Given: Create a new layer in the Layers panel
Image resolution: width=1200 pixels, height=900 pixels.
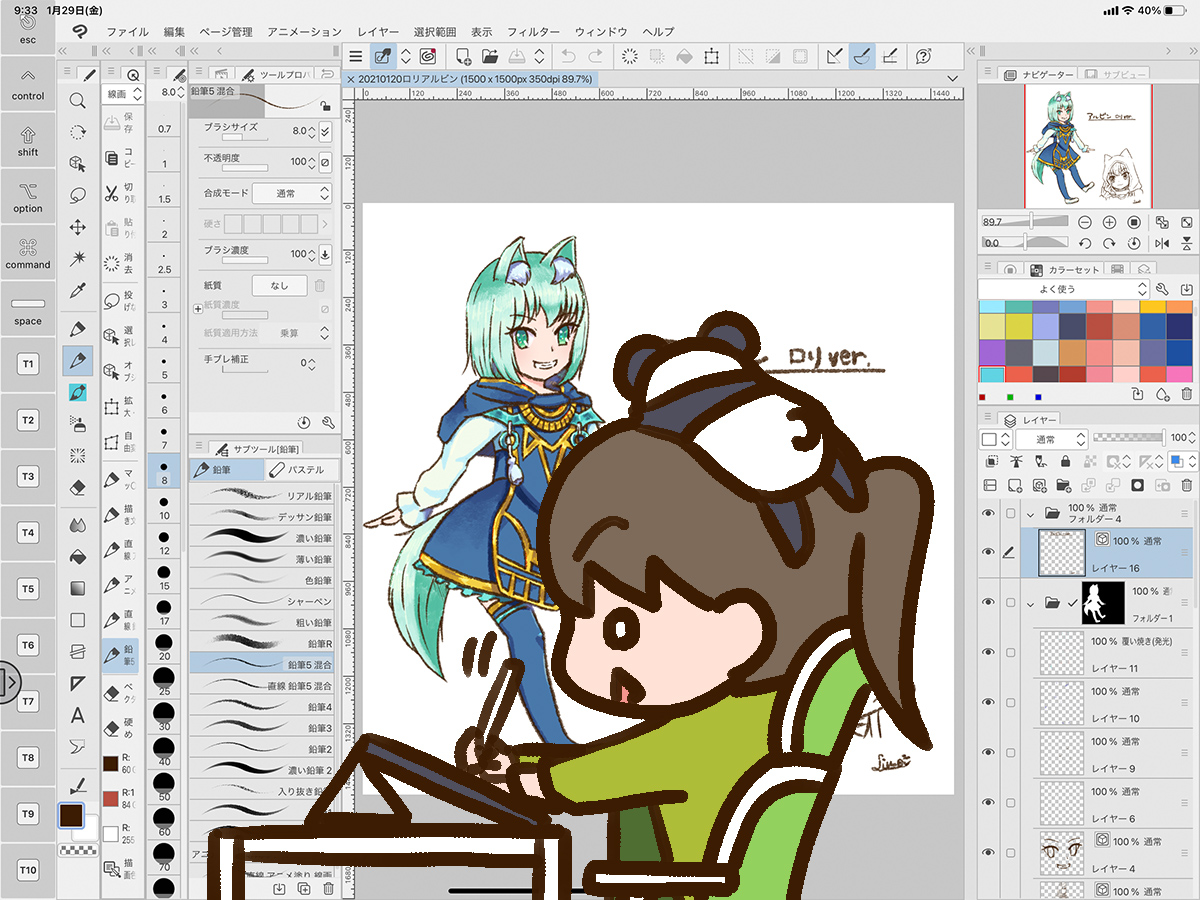Looking at the screenshot, I should click(x=1014, y=486).
